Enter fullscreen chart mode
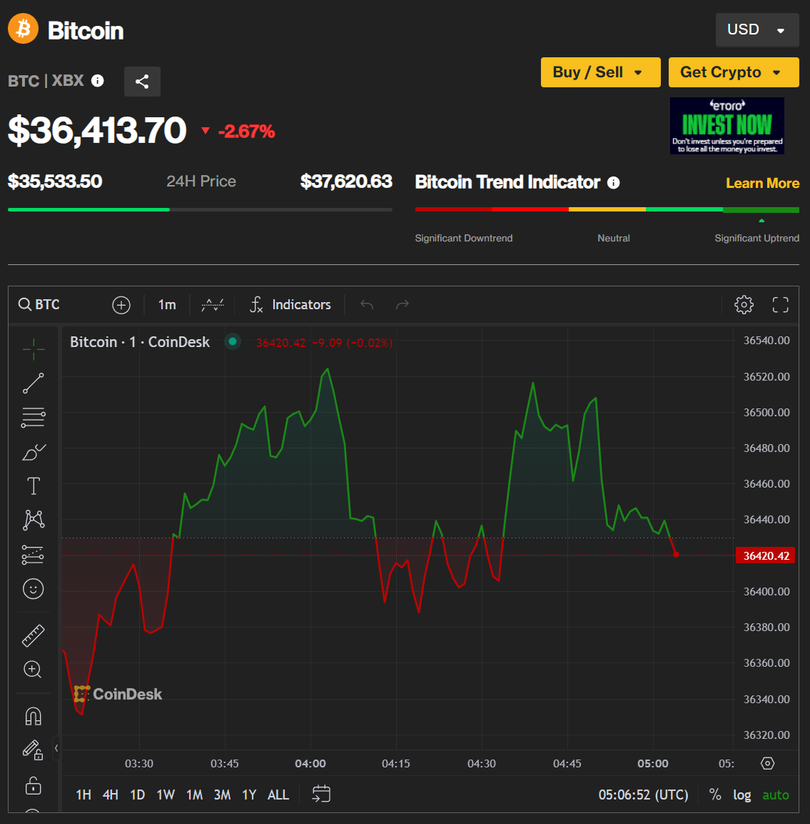Image resolution: width=810 pixels, height=824 pixels. click(x=780, y=305)
